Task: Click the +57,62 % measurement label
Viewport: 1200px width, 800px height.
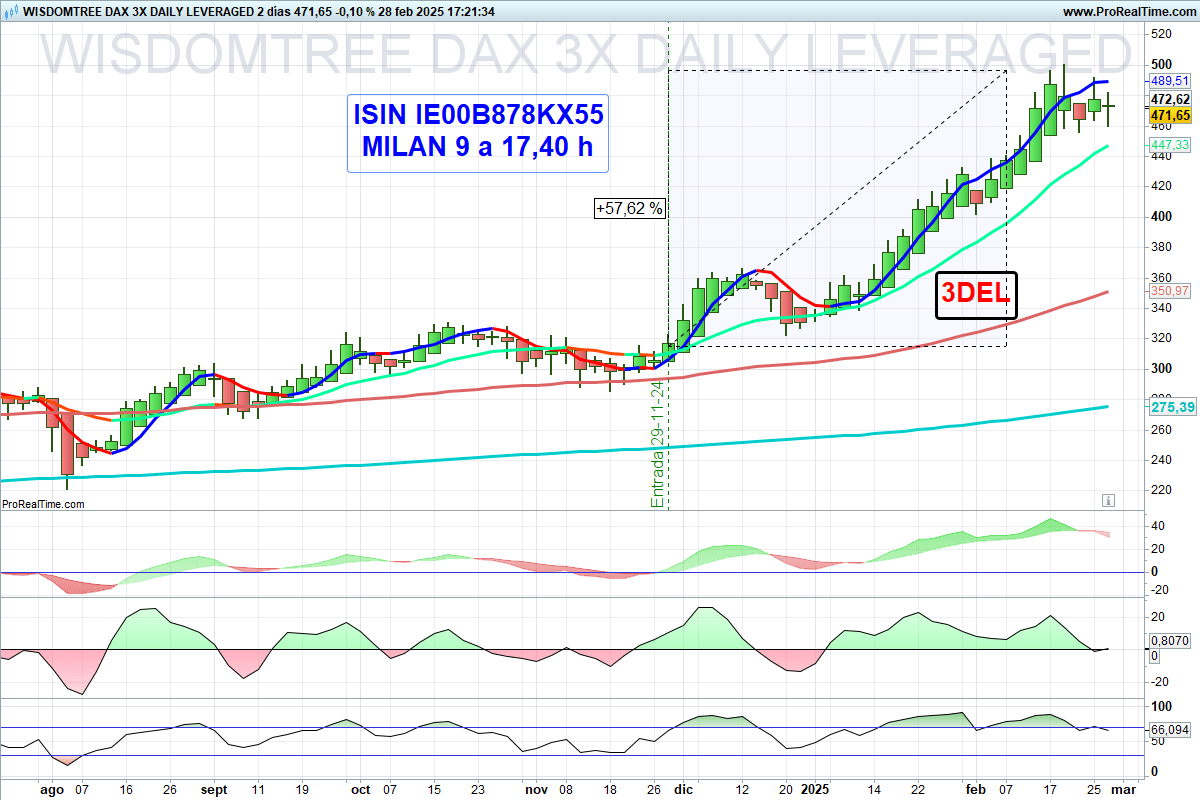Action: 629,209
